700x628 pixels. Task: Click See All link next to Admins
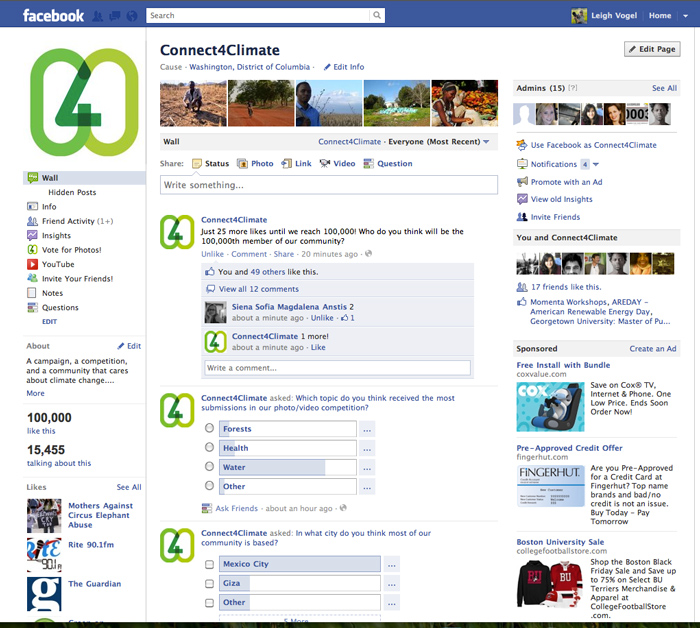pyautogui.click(x=664, y=88)
